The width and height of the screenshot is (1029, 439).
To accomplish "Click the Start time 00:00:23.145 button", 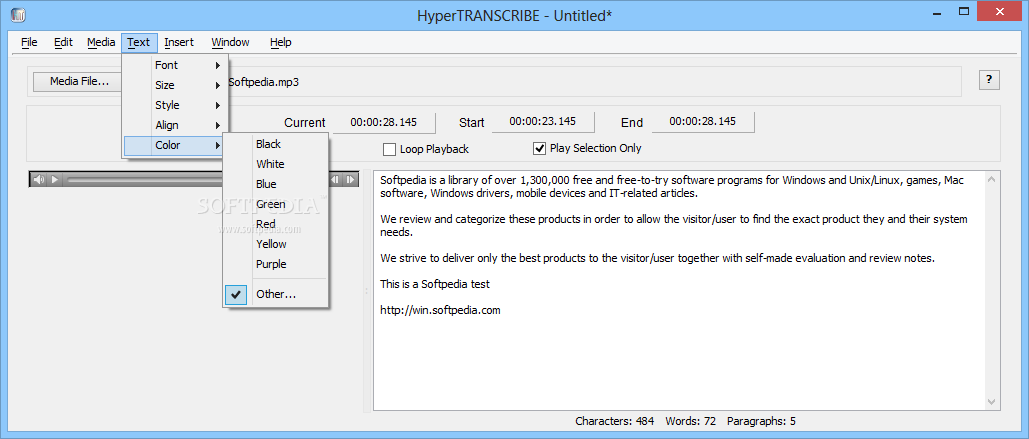I will pyautogui.click(x=543, y=122).
